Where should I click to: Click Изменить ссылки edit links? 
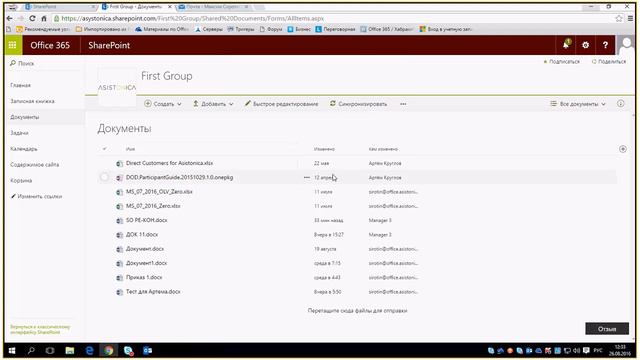(36, 197)
